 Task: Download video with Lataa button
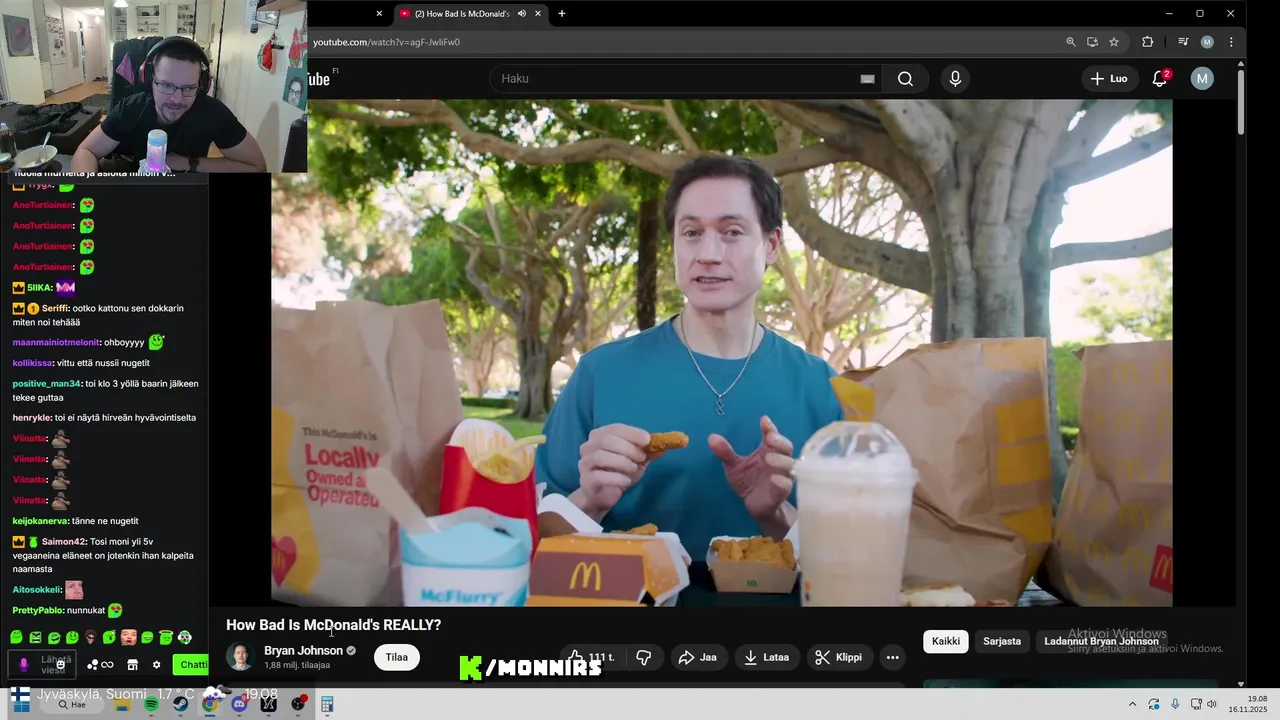[x=767, y=657]
